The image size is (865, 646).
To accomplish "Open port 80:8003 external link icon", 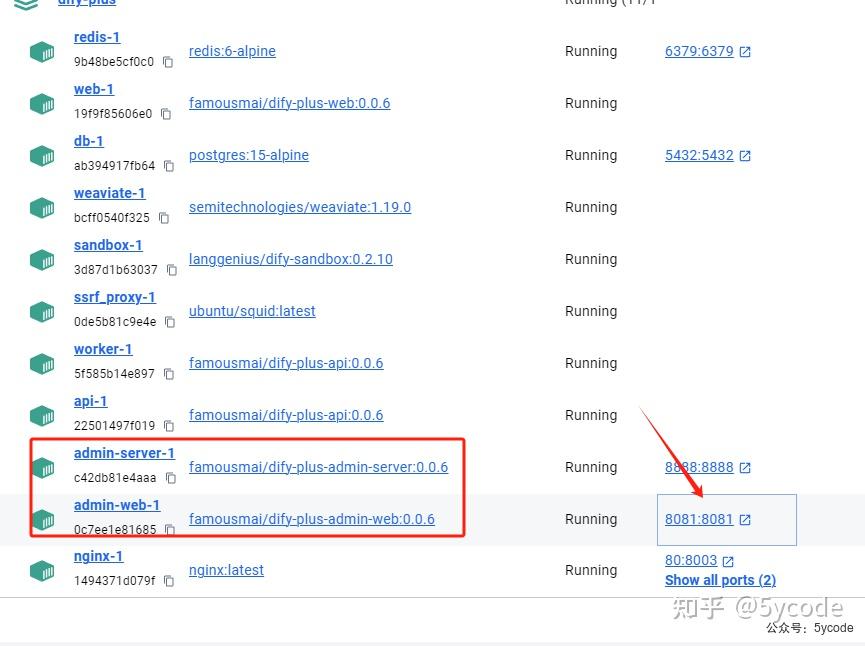I will click(x=728, y=561).
